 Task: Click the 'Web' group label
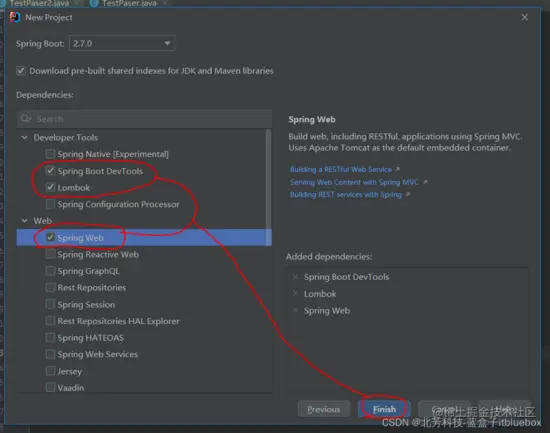pyautogui.click(x=42, y=221)
